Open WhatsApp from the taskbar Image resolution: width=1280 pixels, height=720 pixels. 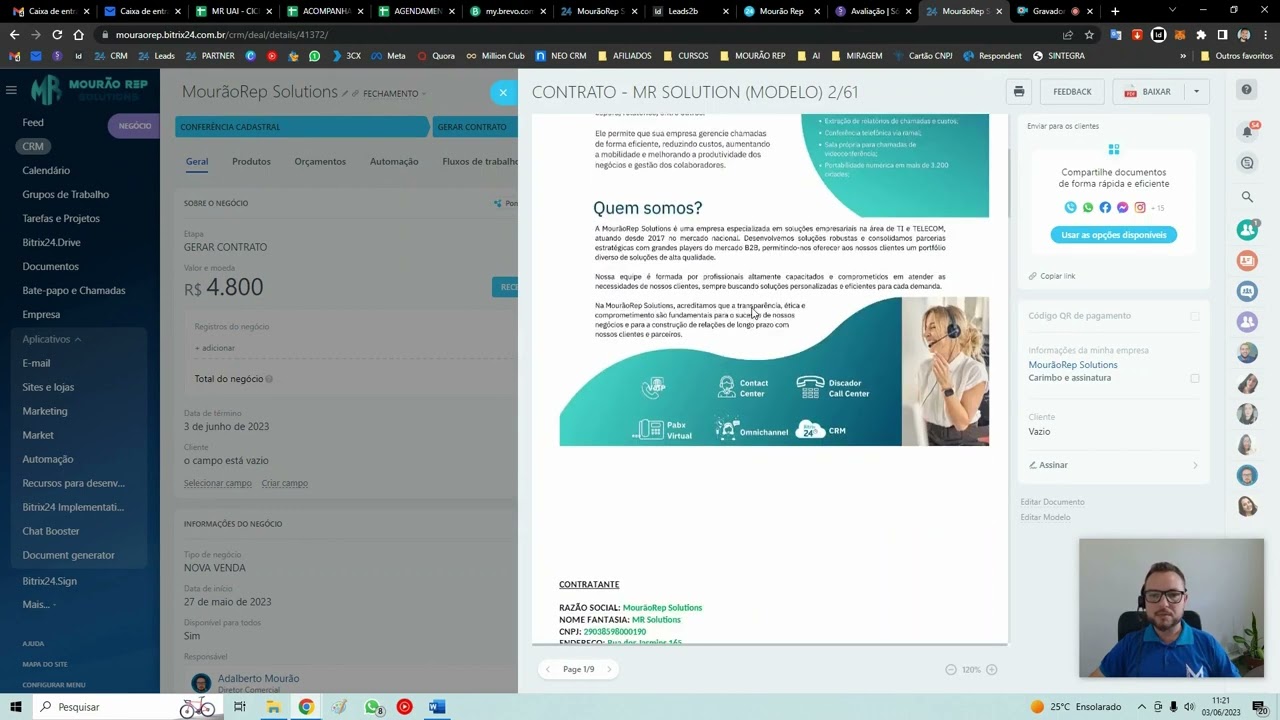372,707
